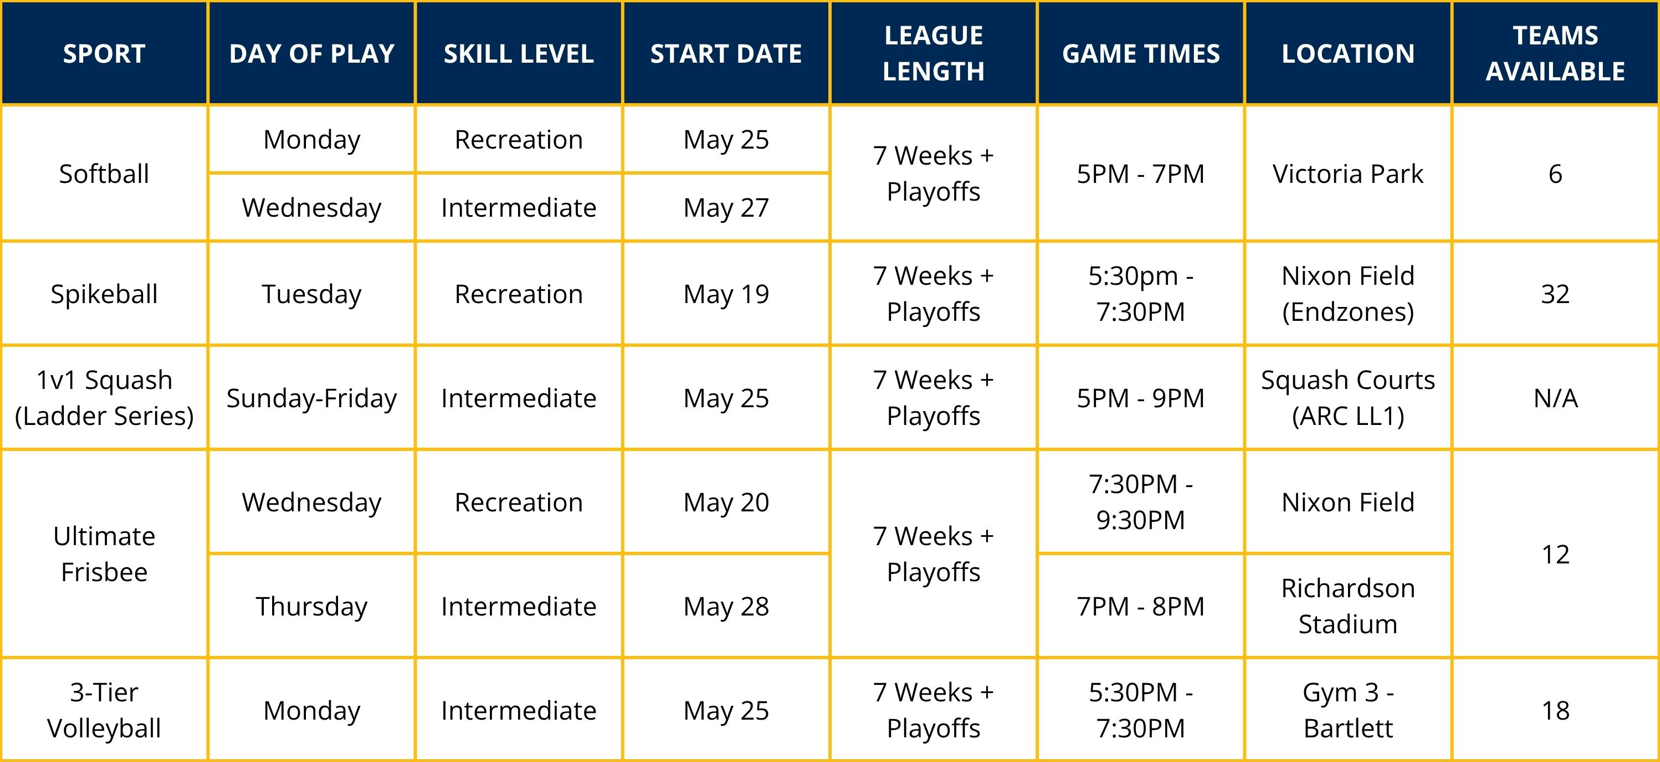This screenshot has width=1660, height=762.
Task: Select the Richardson Stadium location cell
Action: pos(1348,606)
